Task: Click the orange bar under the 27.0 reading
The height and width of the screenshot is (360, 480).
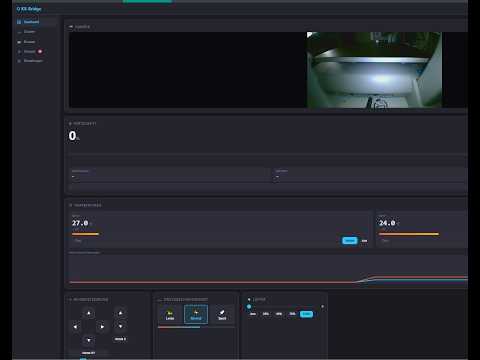Action: pyautogui.click(x=85, y=234)
